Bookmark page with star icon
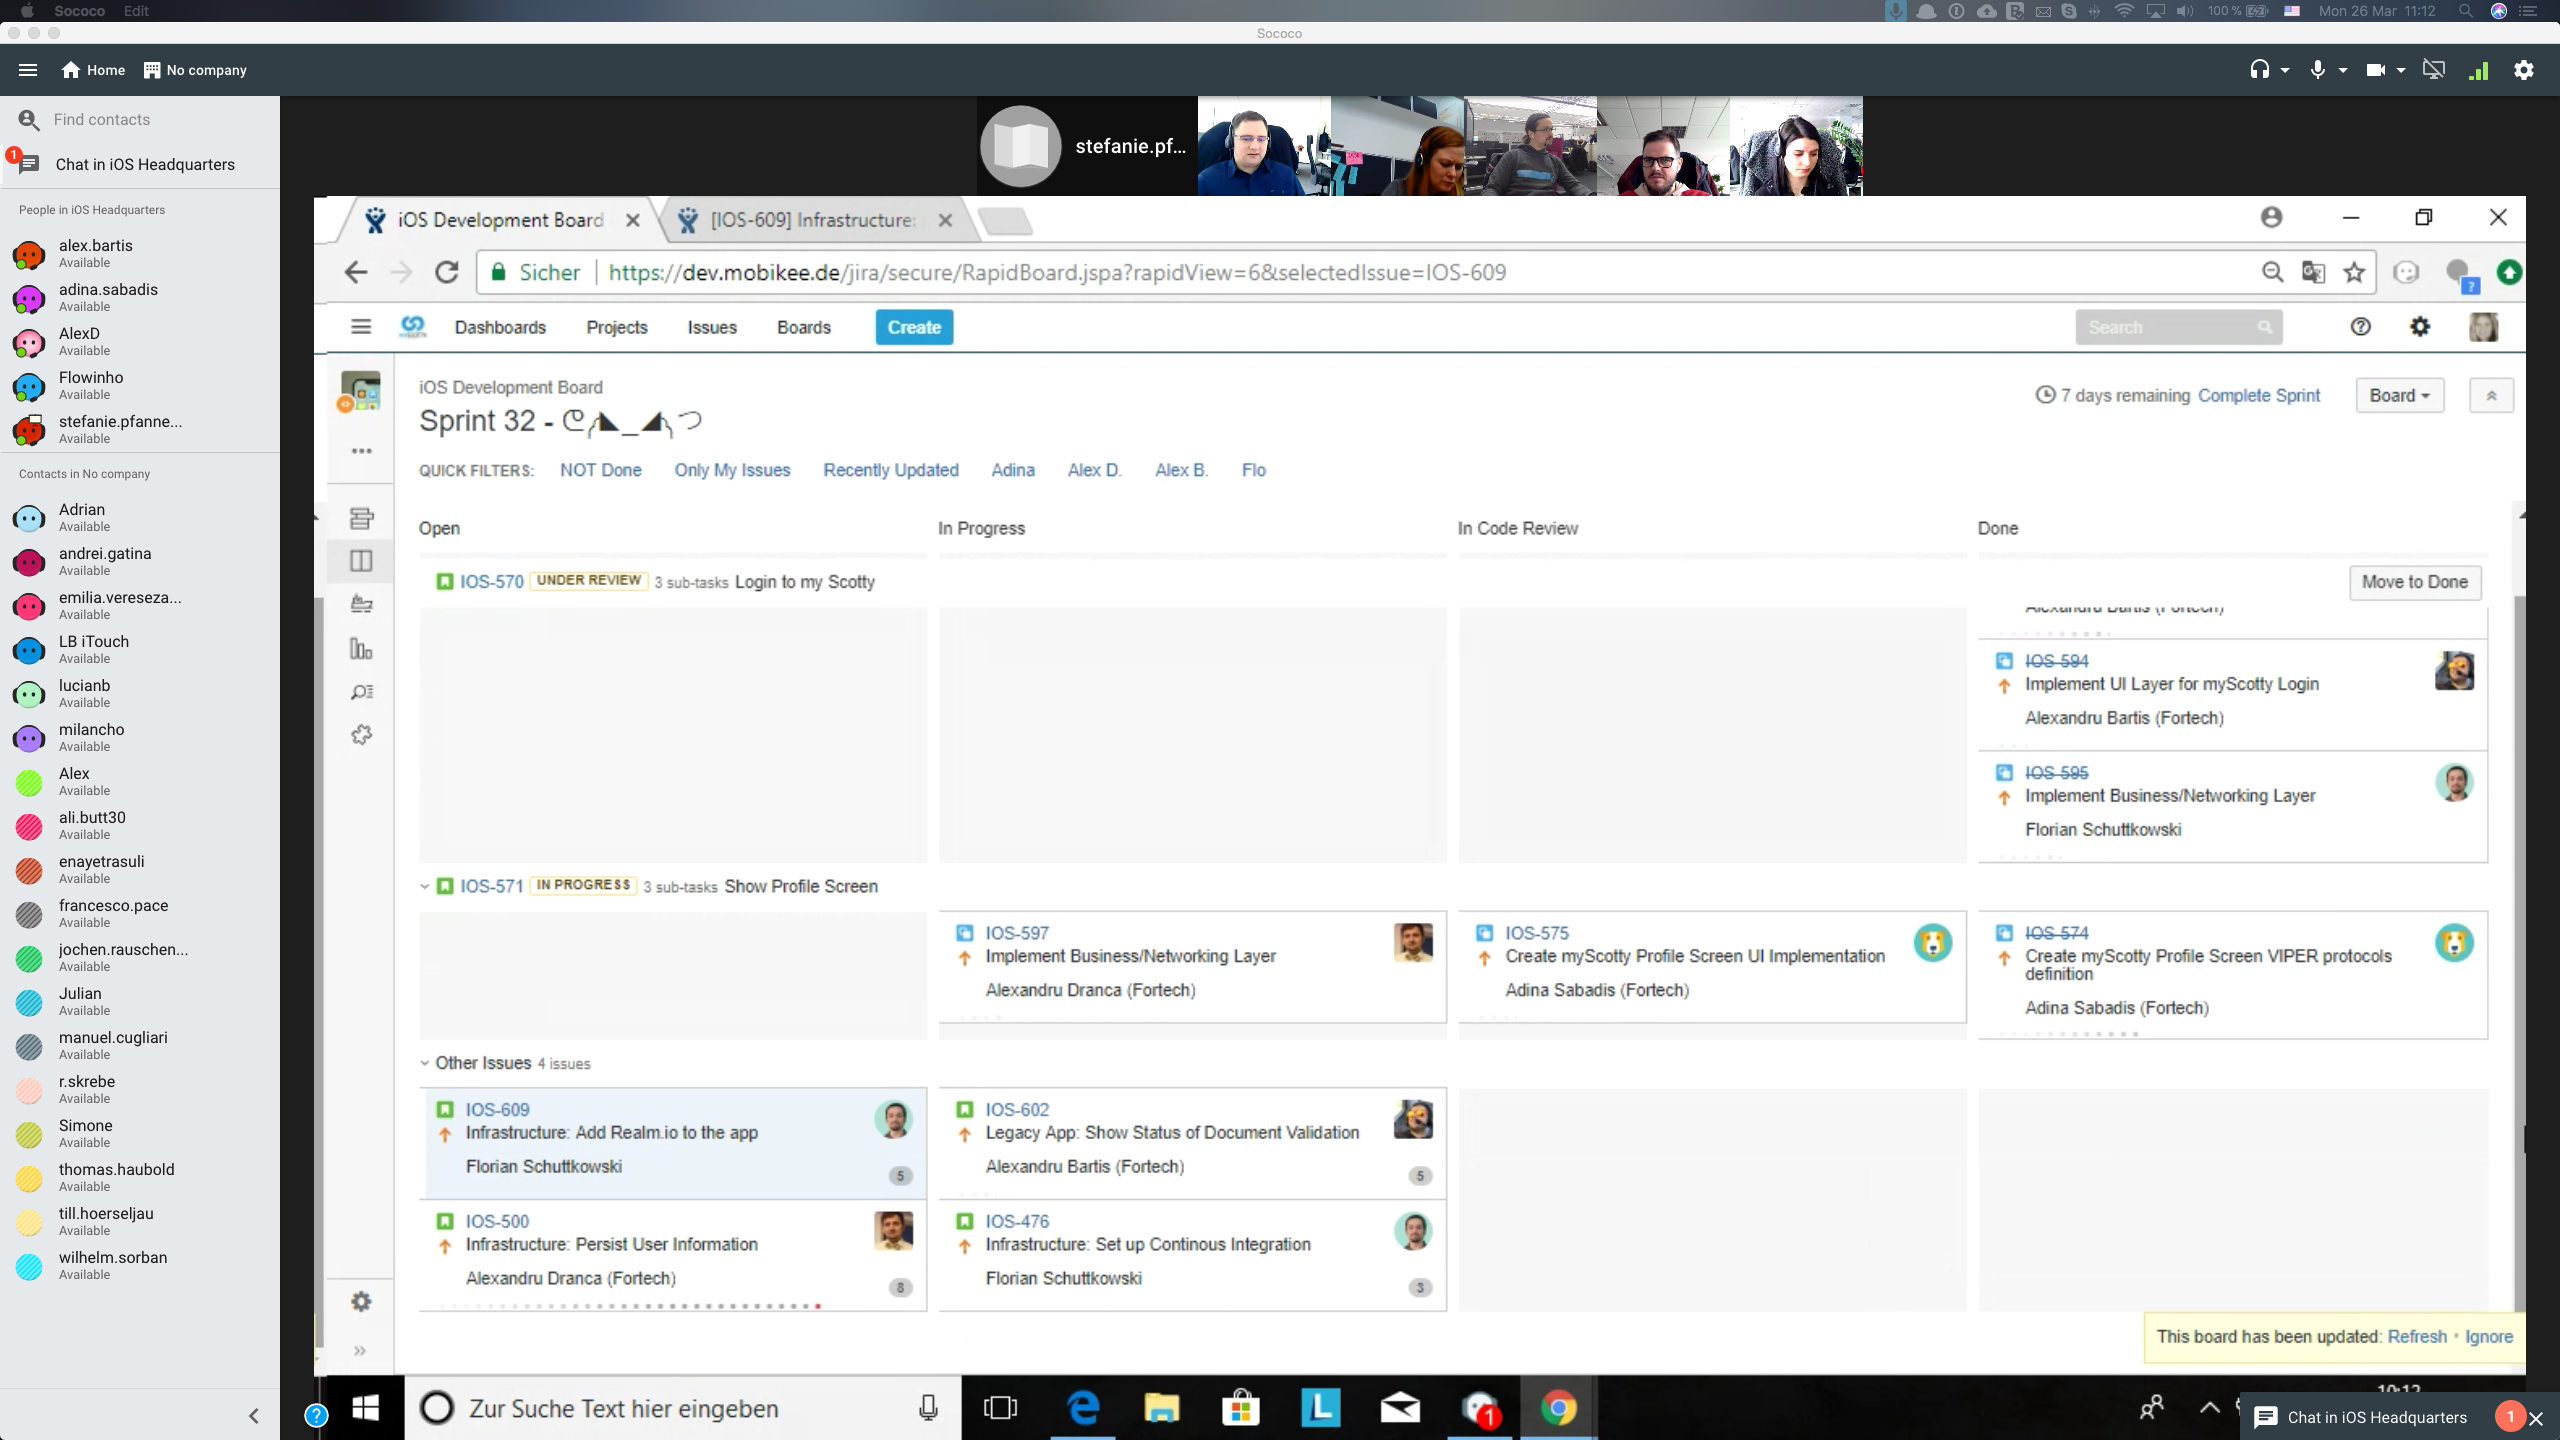Image resolution: width=2560 pixels, height=1440 pixels. (x=2354, y=272)
